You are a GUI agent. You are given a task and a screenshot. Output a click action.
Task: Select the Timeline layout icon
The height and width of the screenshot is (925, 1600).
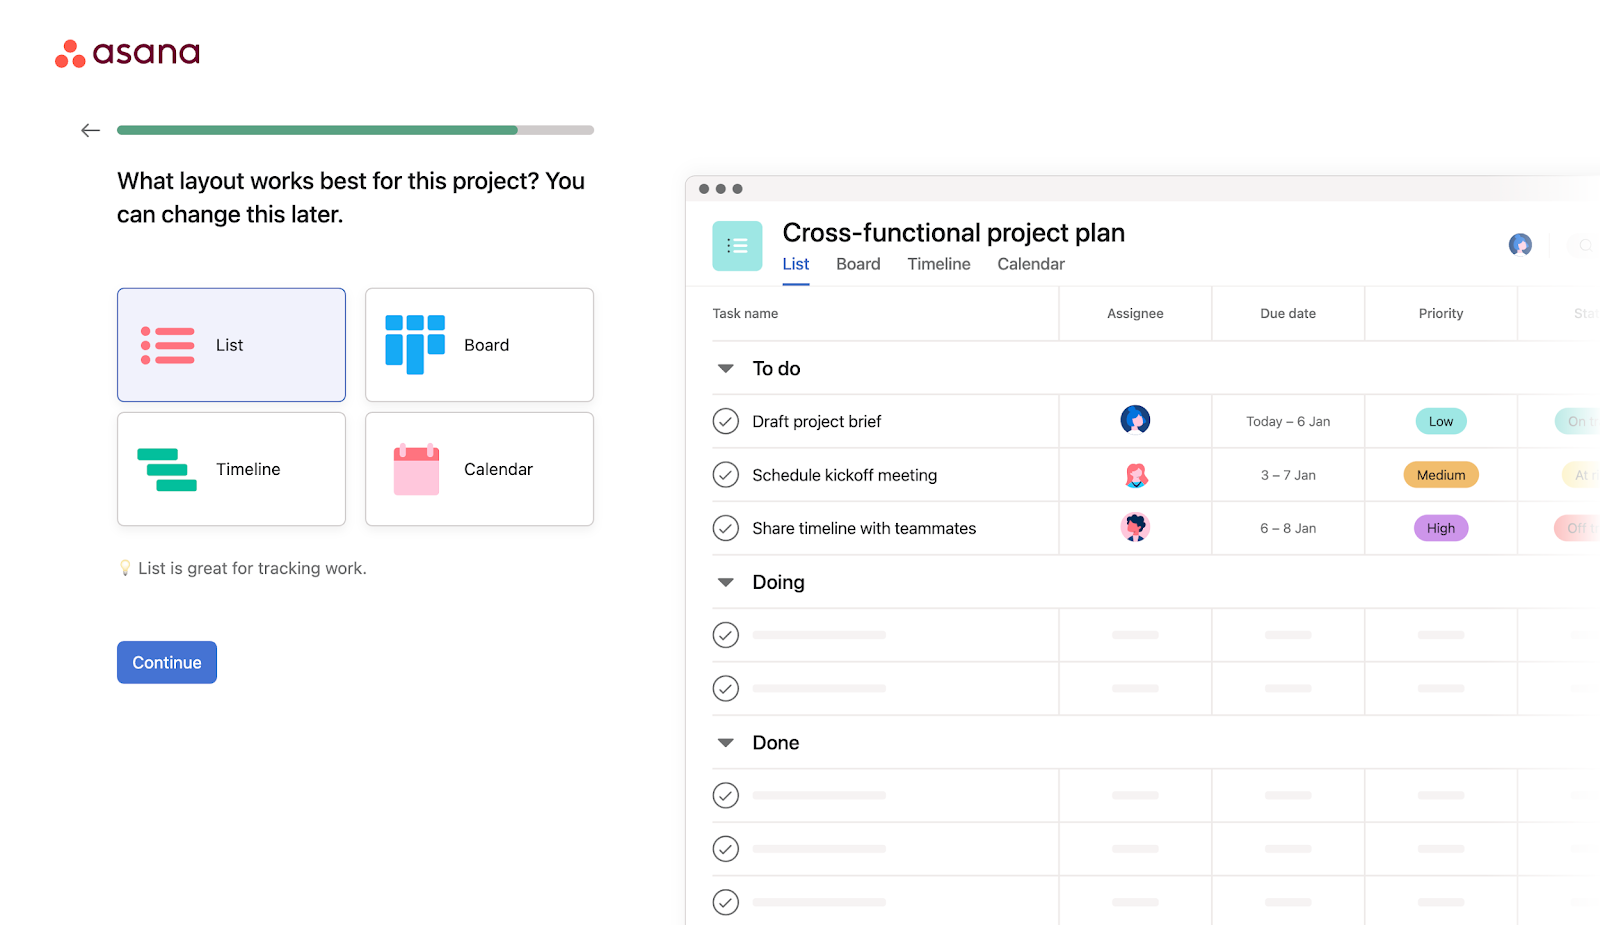point(166,468)
